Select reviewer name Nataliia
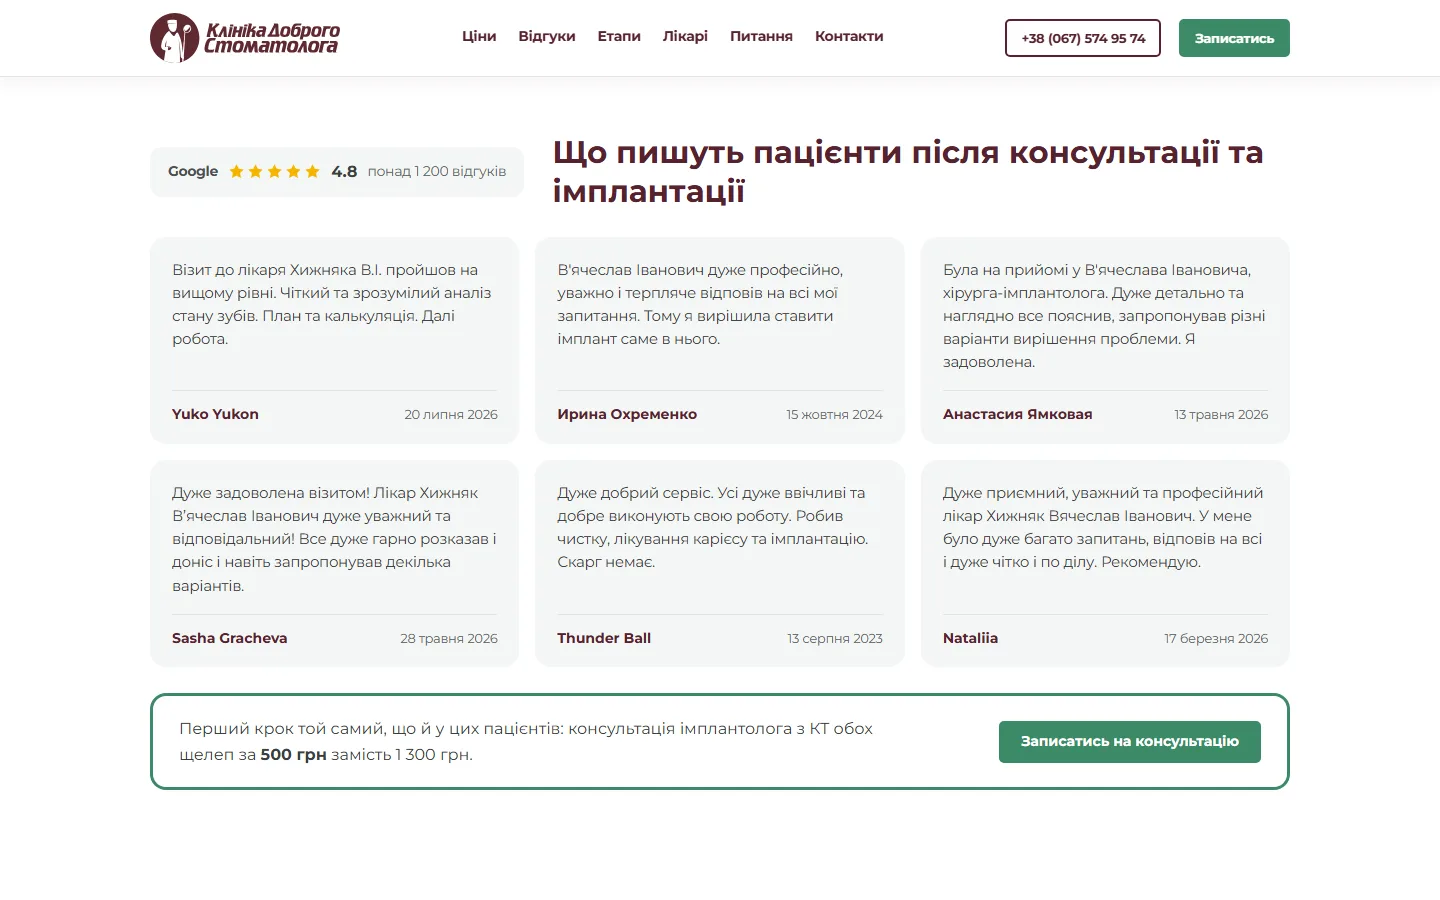 point(970,638)
